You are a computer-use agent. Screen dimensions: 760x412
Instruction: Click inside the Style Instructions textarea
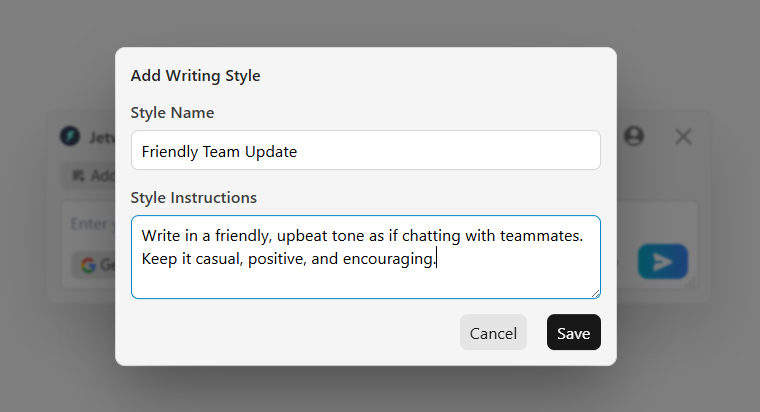365,278
